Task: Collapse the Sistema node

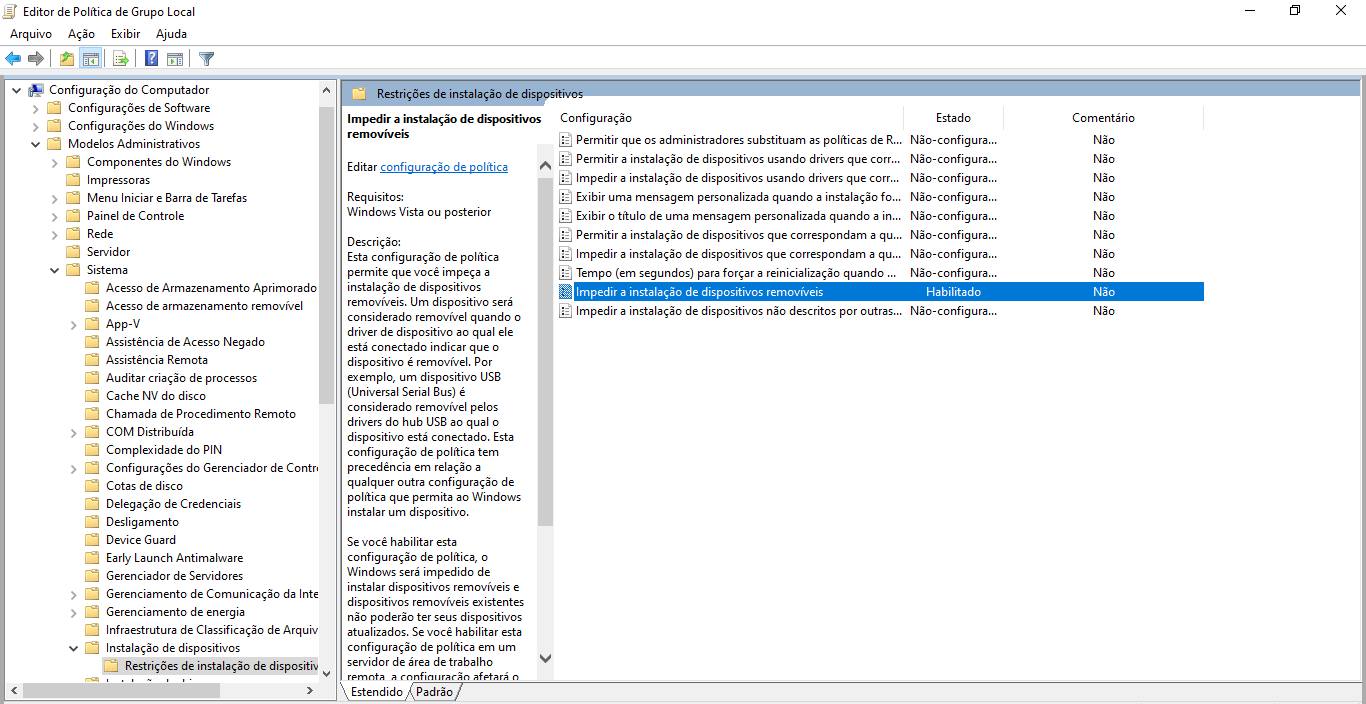Action: tap(55, 270)
